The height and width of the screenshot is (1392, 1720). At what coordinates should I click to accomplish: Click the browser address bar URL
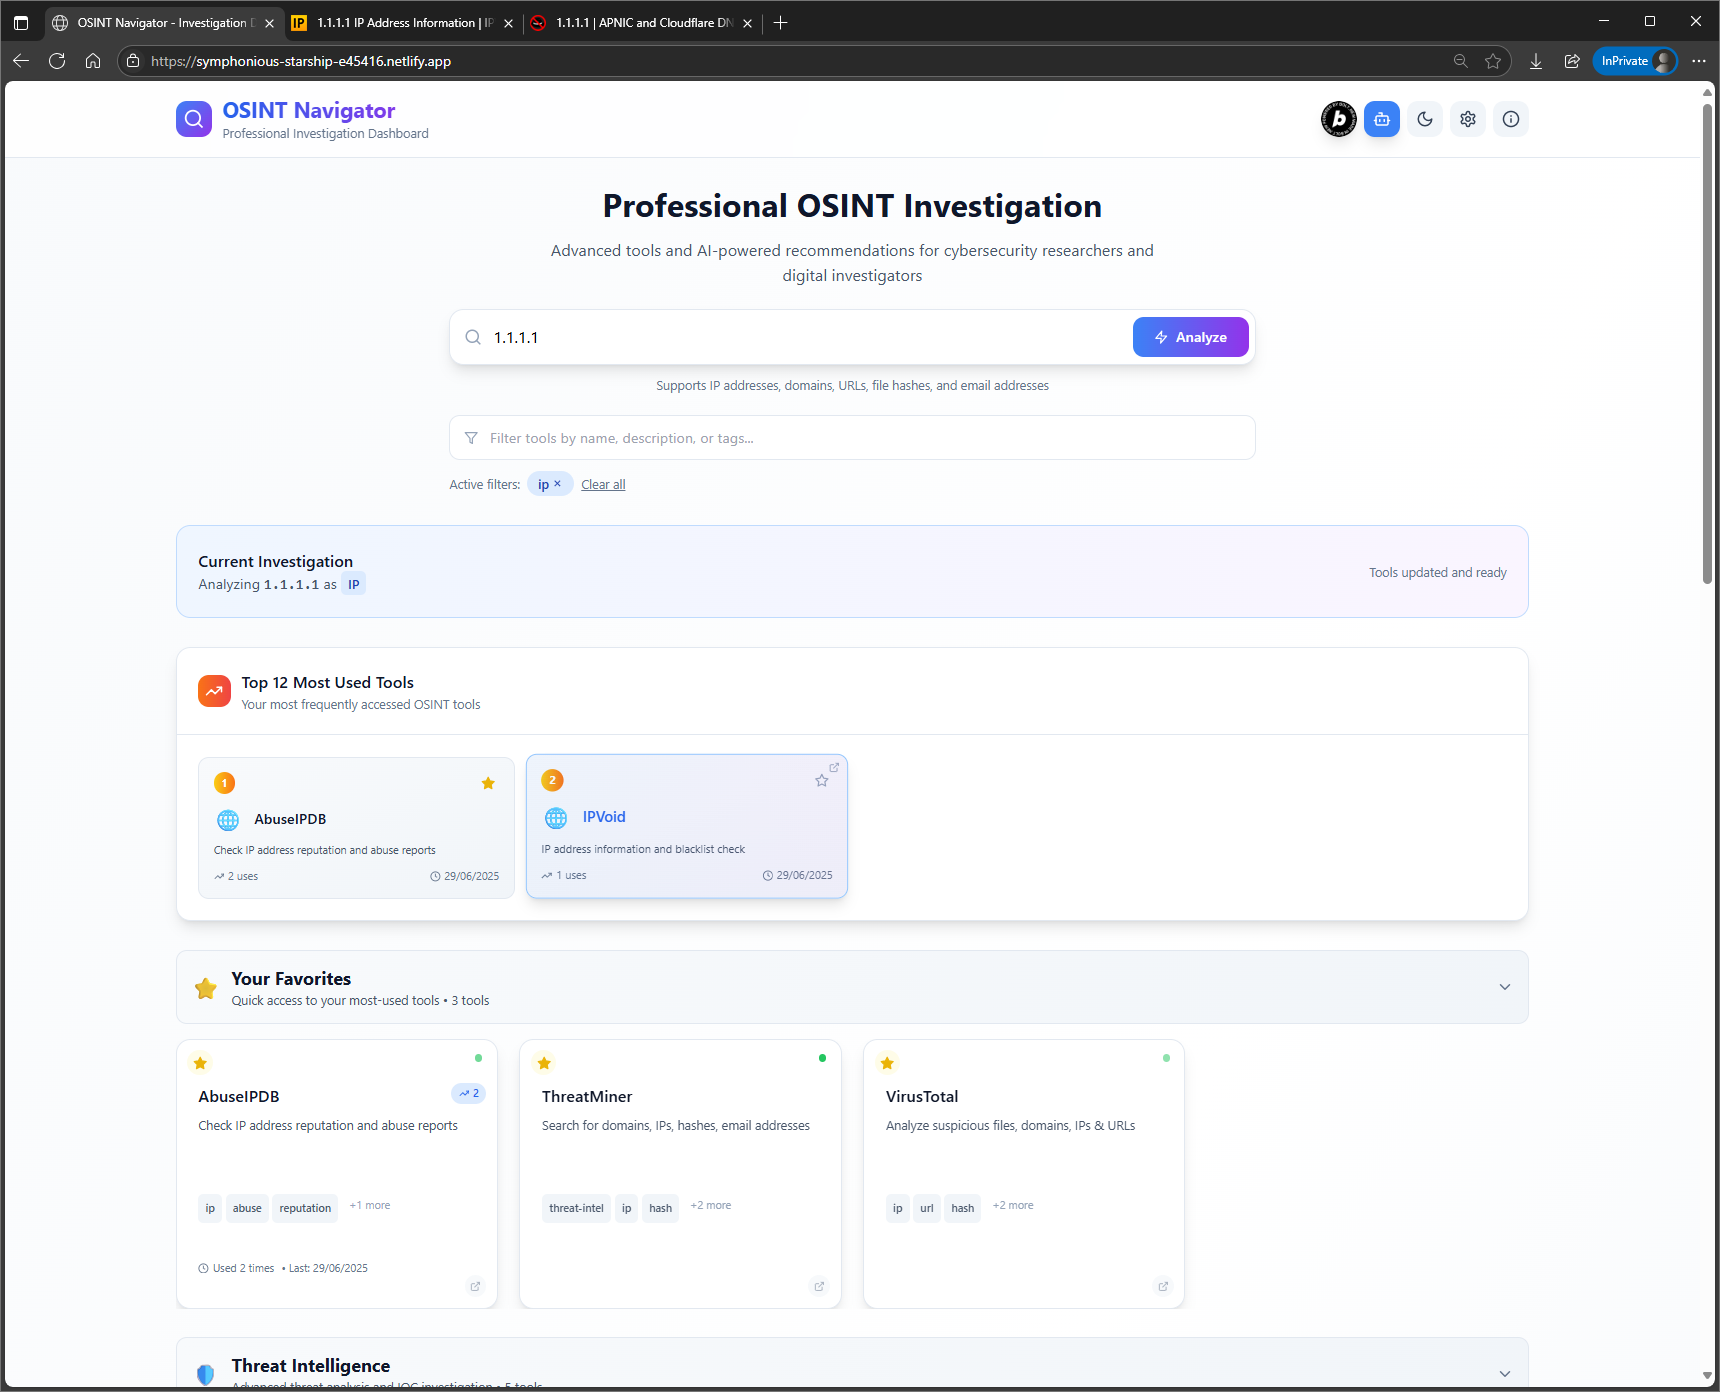pyautogui.click(x=301, y=61)
